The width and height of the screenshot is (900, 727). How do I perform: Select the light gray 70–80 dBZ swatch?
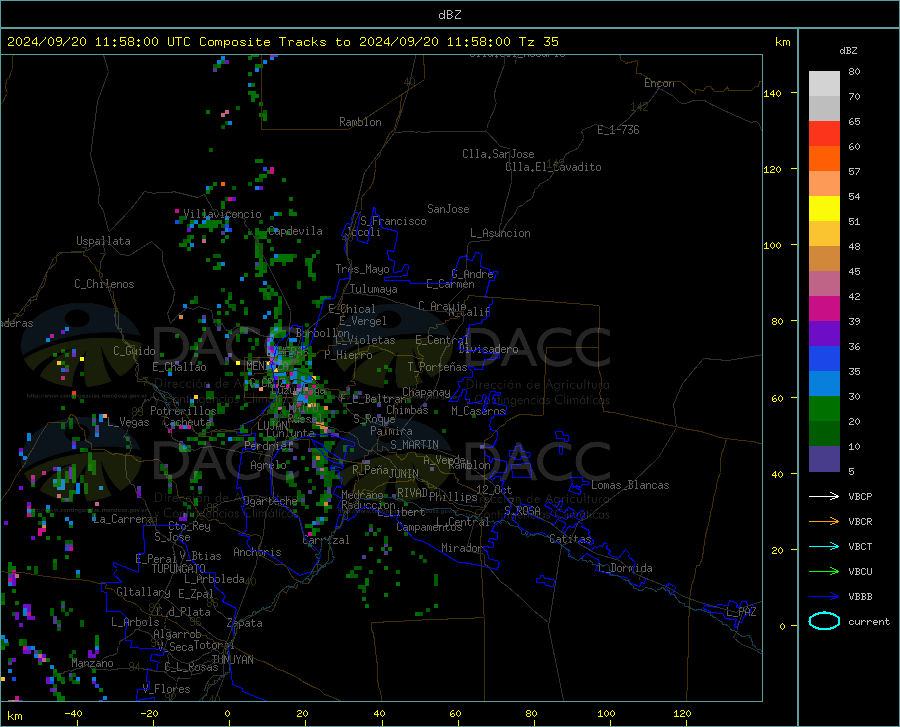[824, 84]
